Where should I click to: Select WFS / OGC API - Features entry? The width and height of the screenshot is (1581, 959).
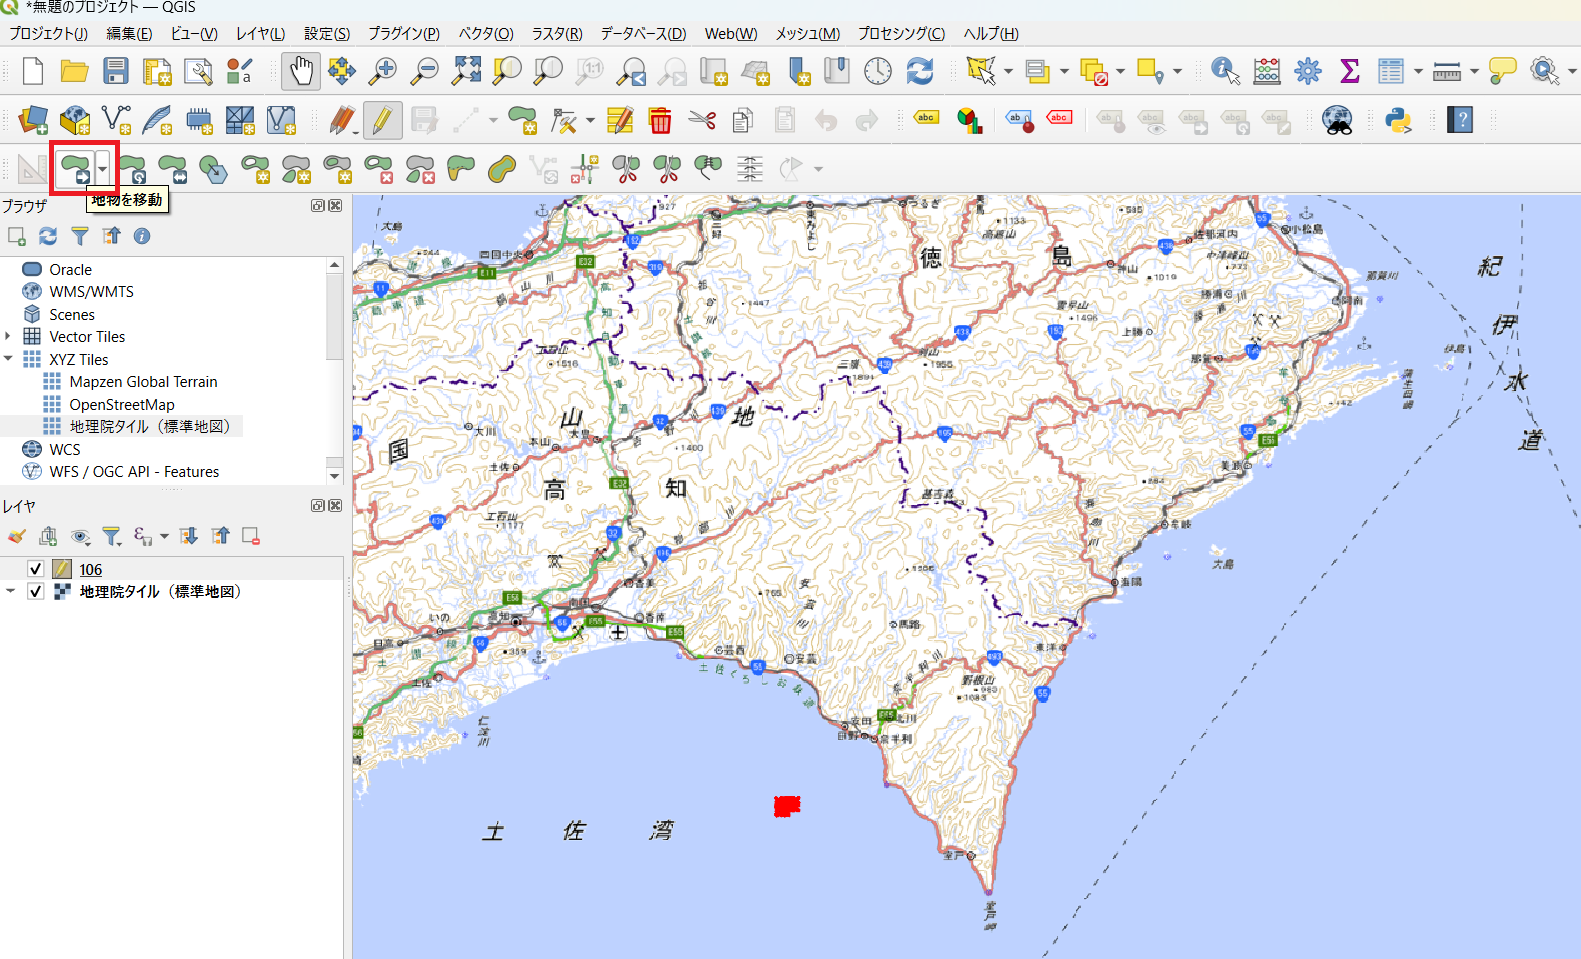pyautogui.click(x=134, y=471)
